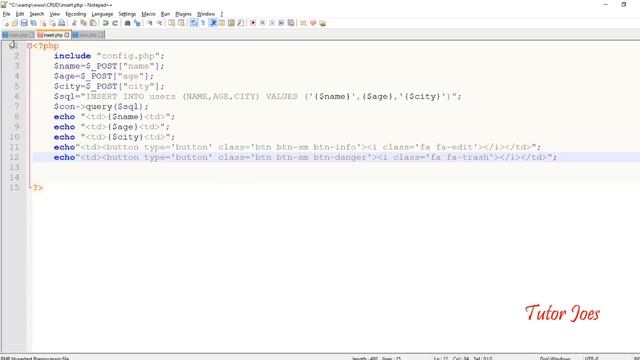Toggle the Indent Guide icon
Image resolution: width=640 pixels, height=360 pixels.
pyautogui.click(x=213, y=23)
